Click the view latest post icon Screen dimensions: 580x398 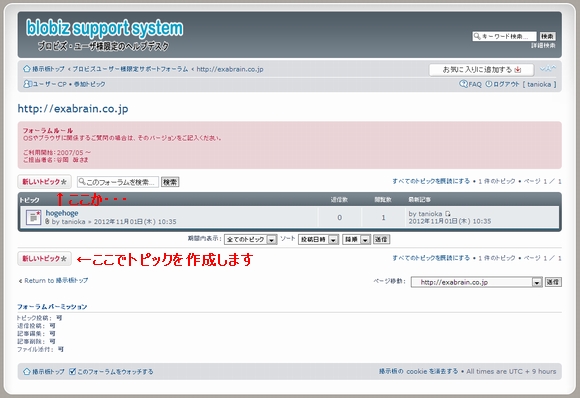click(x=448, y=214)
